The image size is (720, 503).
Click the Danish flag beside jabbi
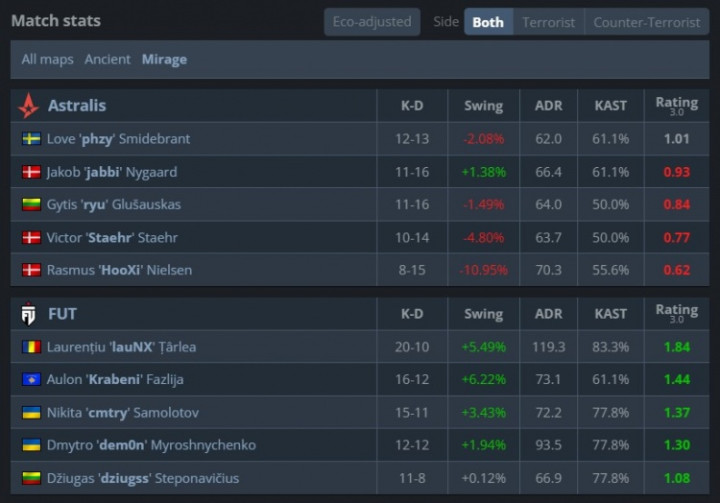tap(31, 172)
